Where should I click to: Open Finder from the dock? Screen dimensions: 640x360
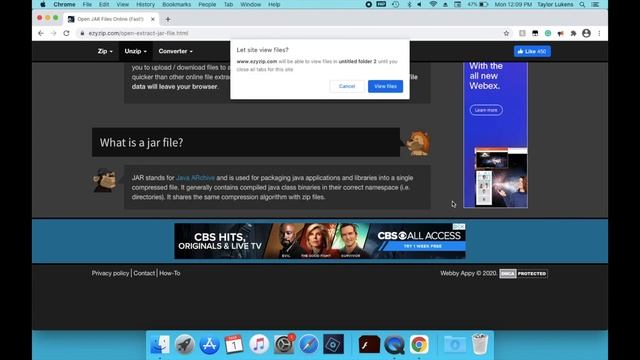[160, 344]
